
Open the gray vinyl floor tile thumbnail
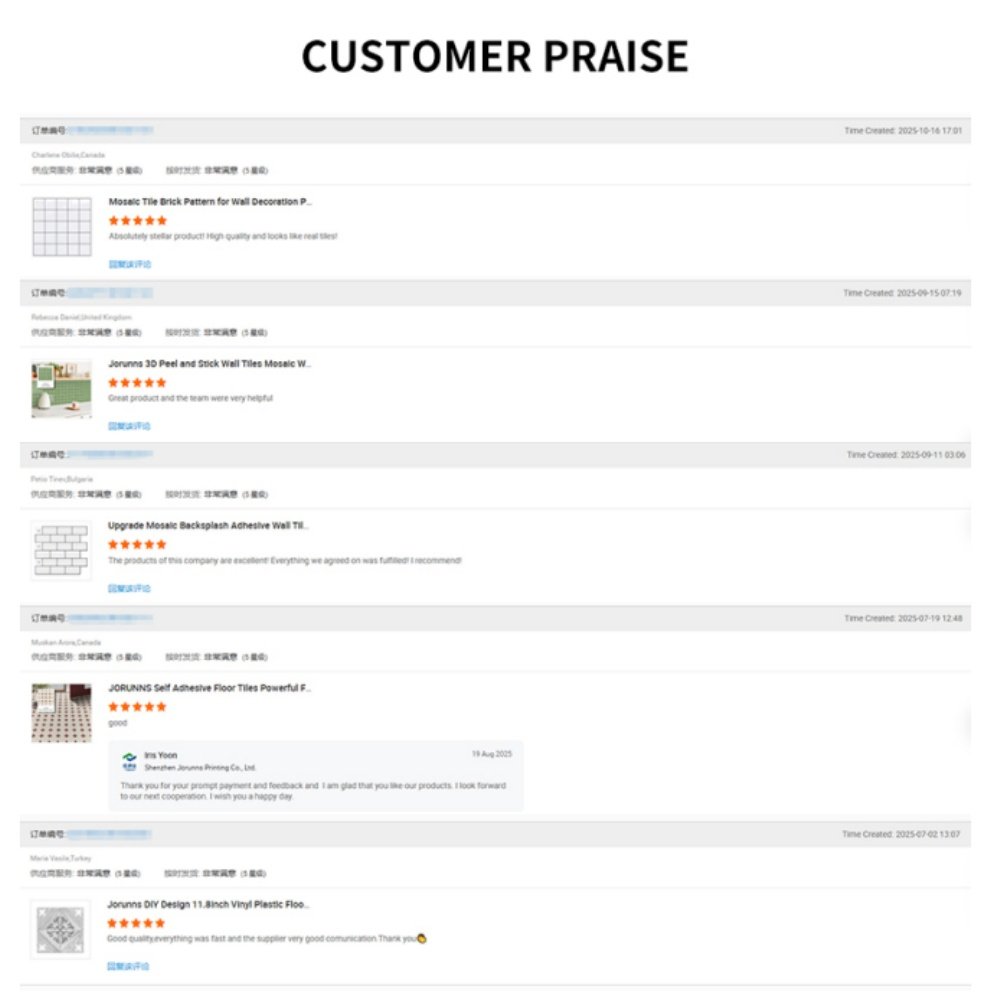tap(60, 929)
